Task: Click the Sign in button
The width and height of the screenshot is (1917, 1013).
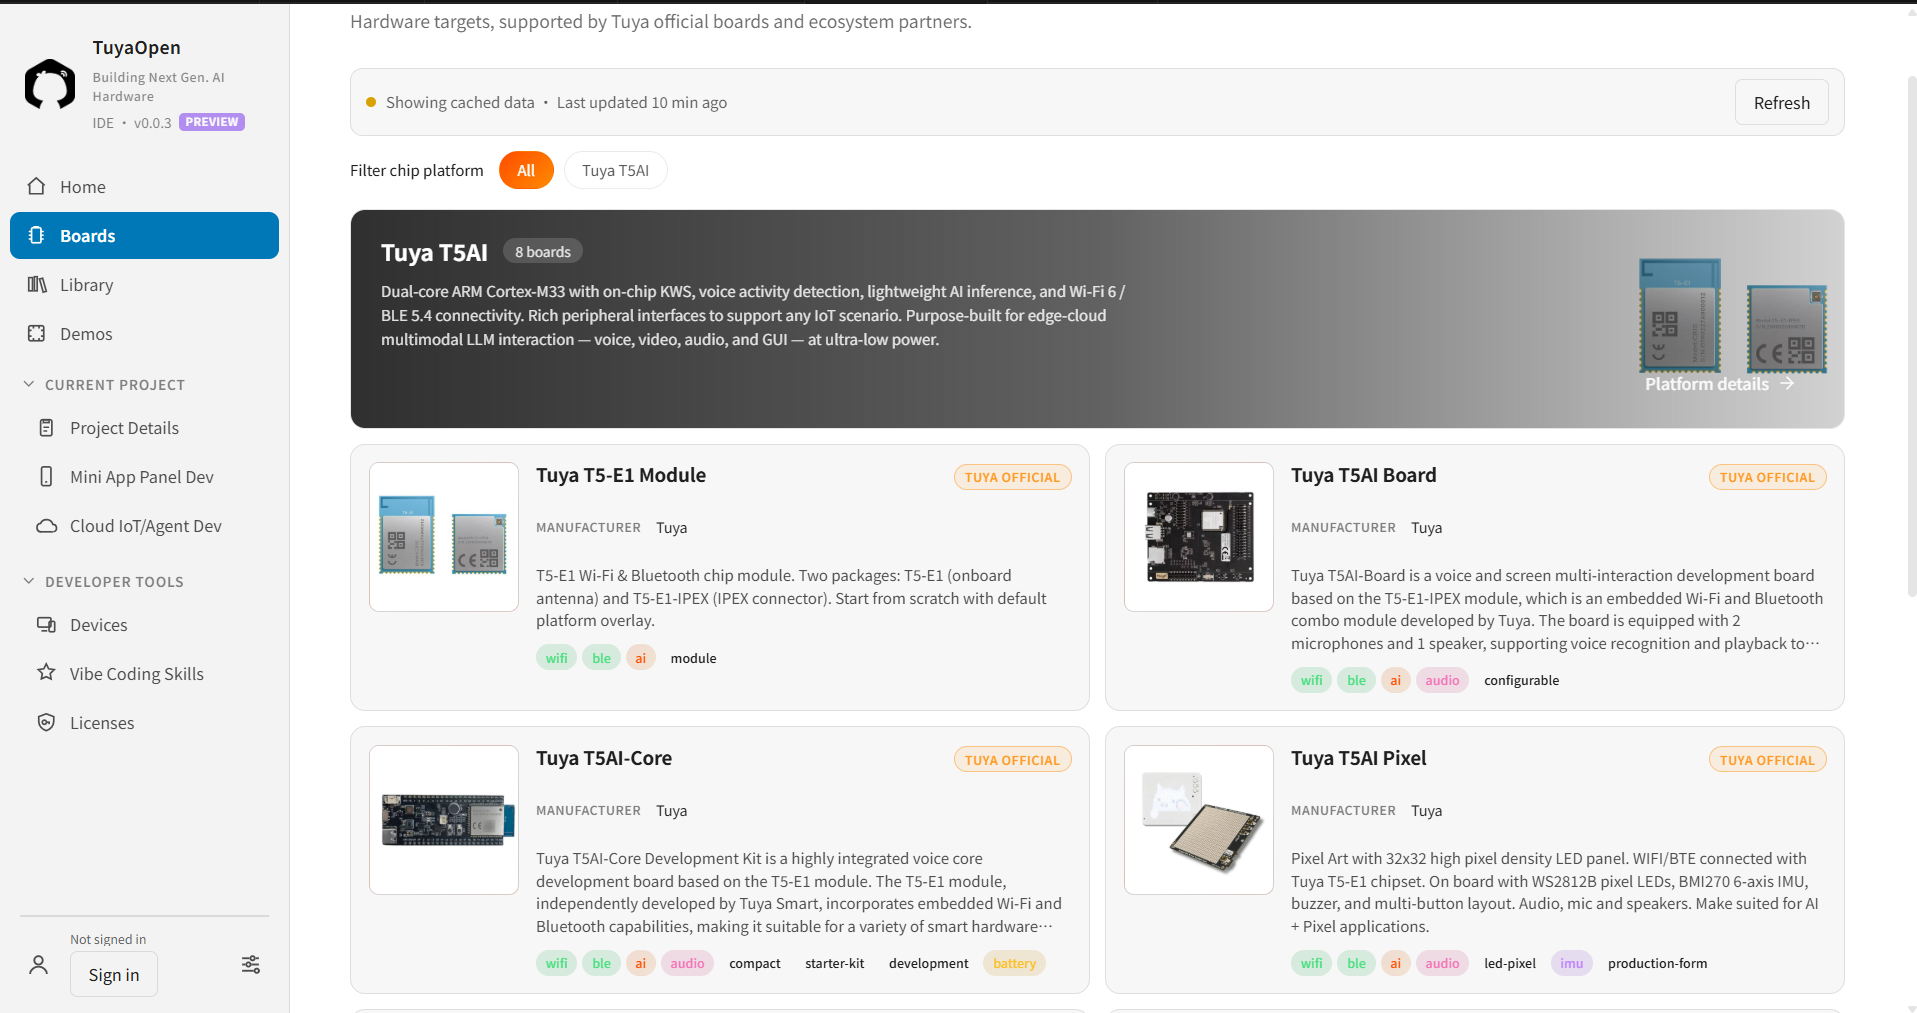Action: click(x=114, y=974)
